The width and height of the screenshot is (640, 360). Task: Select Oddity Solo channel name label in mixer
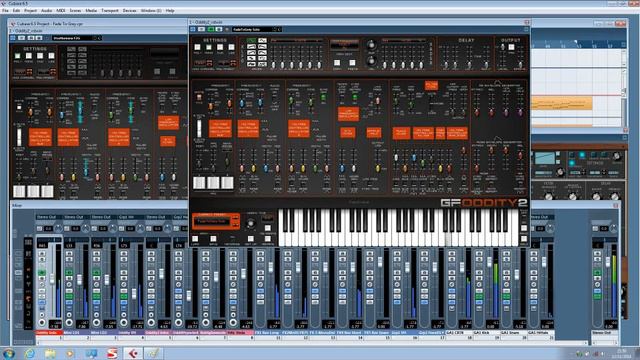[48, 333]
